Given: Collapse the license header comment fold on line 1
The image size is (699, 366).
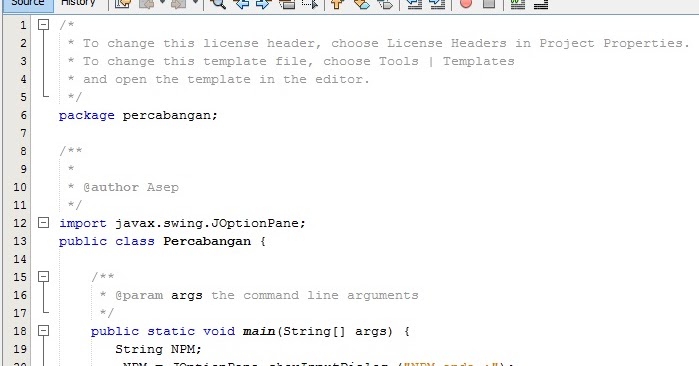Looking at the screenshot, I should click(x=43, y=25).
